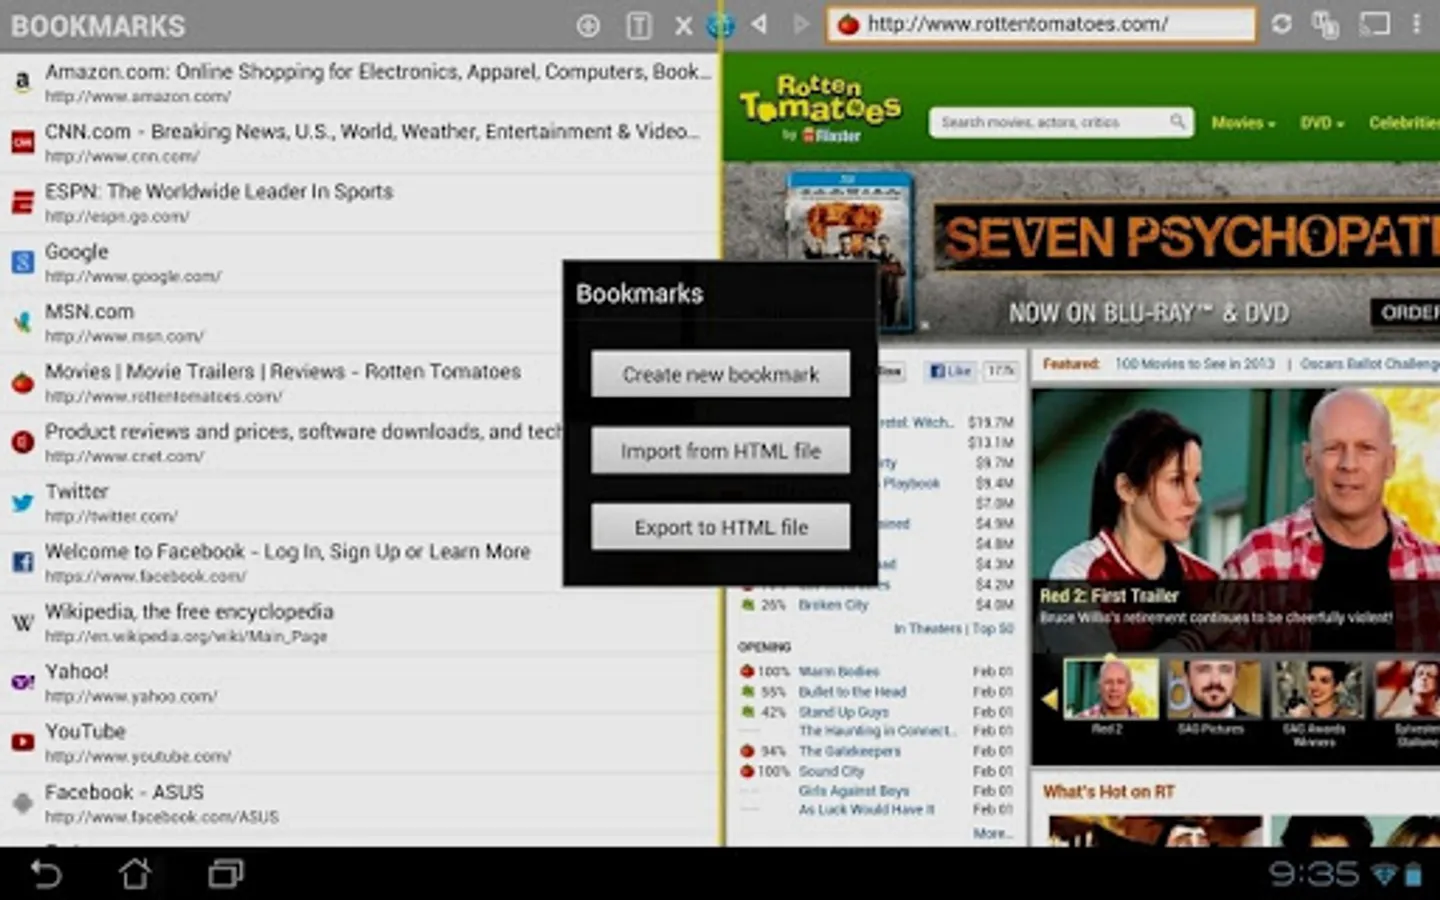Click the Wikipedia W favicon
1440x900 pixels.
click(22, 622)
